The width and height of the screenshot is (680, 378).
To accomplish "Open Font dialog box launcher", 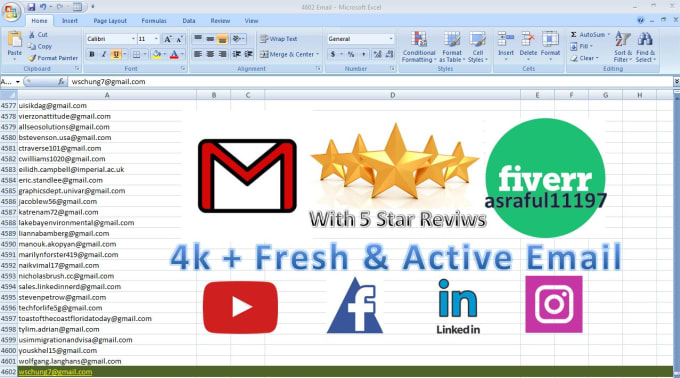I will click(x=183, y=68).
